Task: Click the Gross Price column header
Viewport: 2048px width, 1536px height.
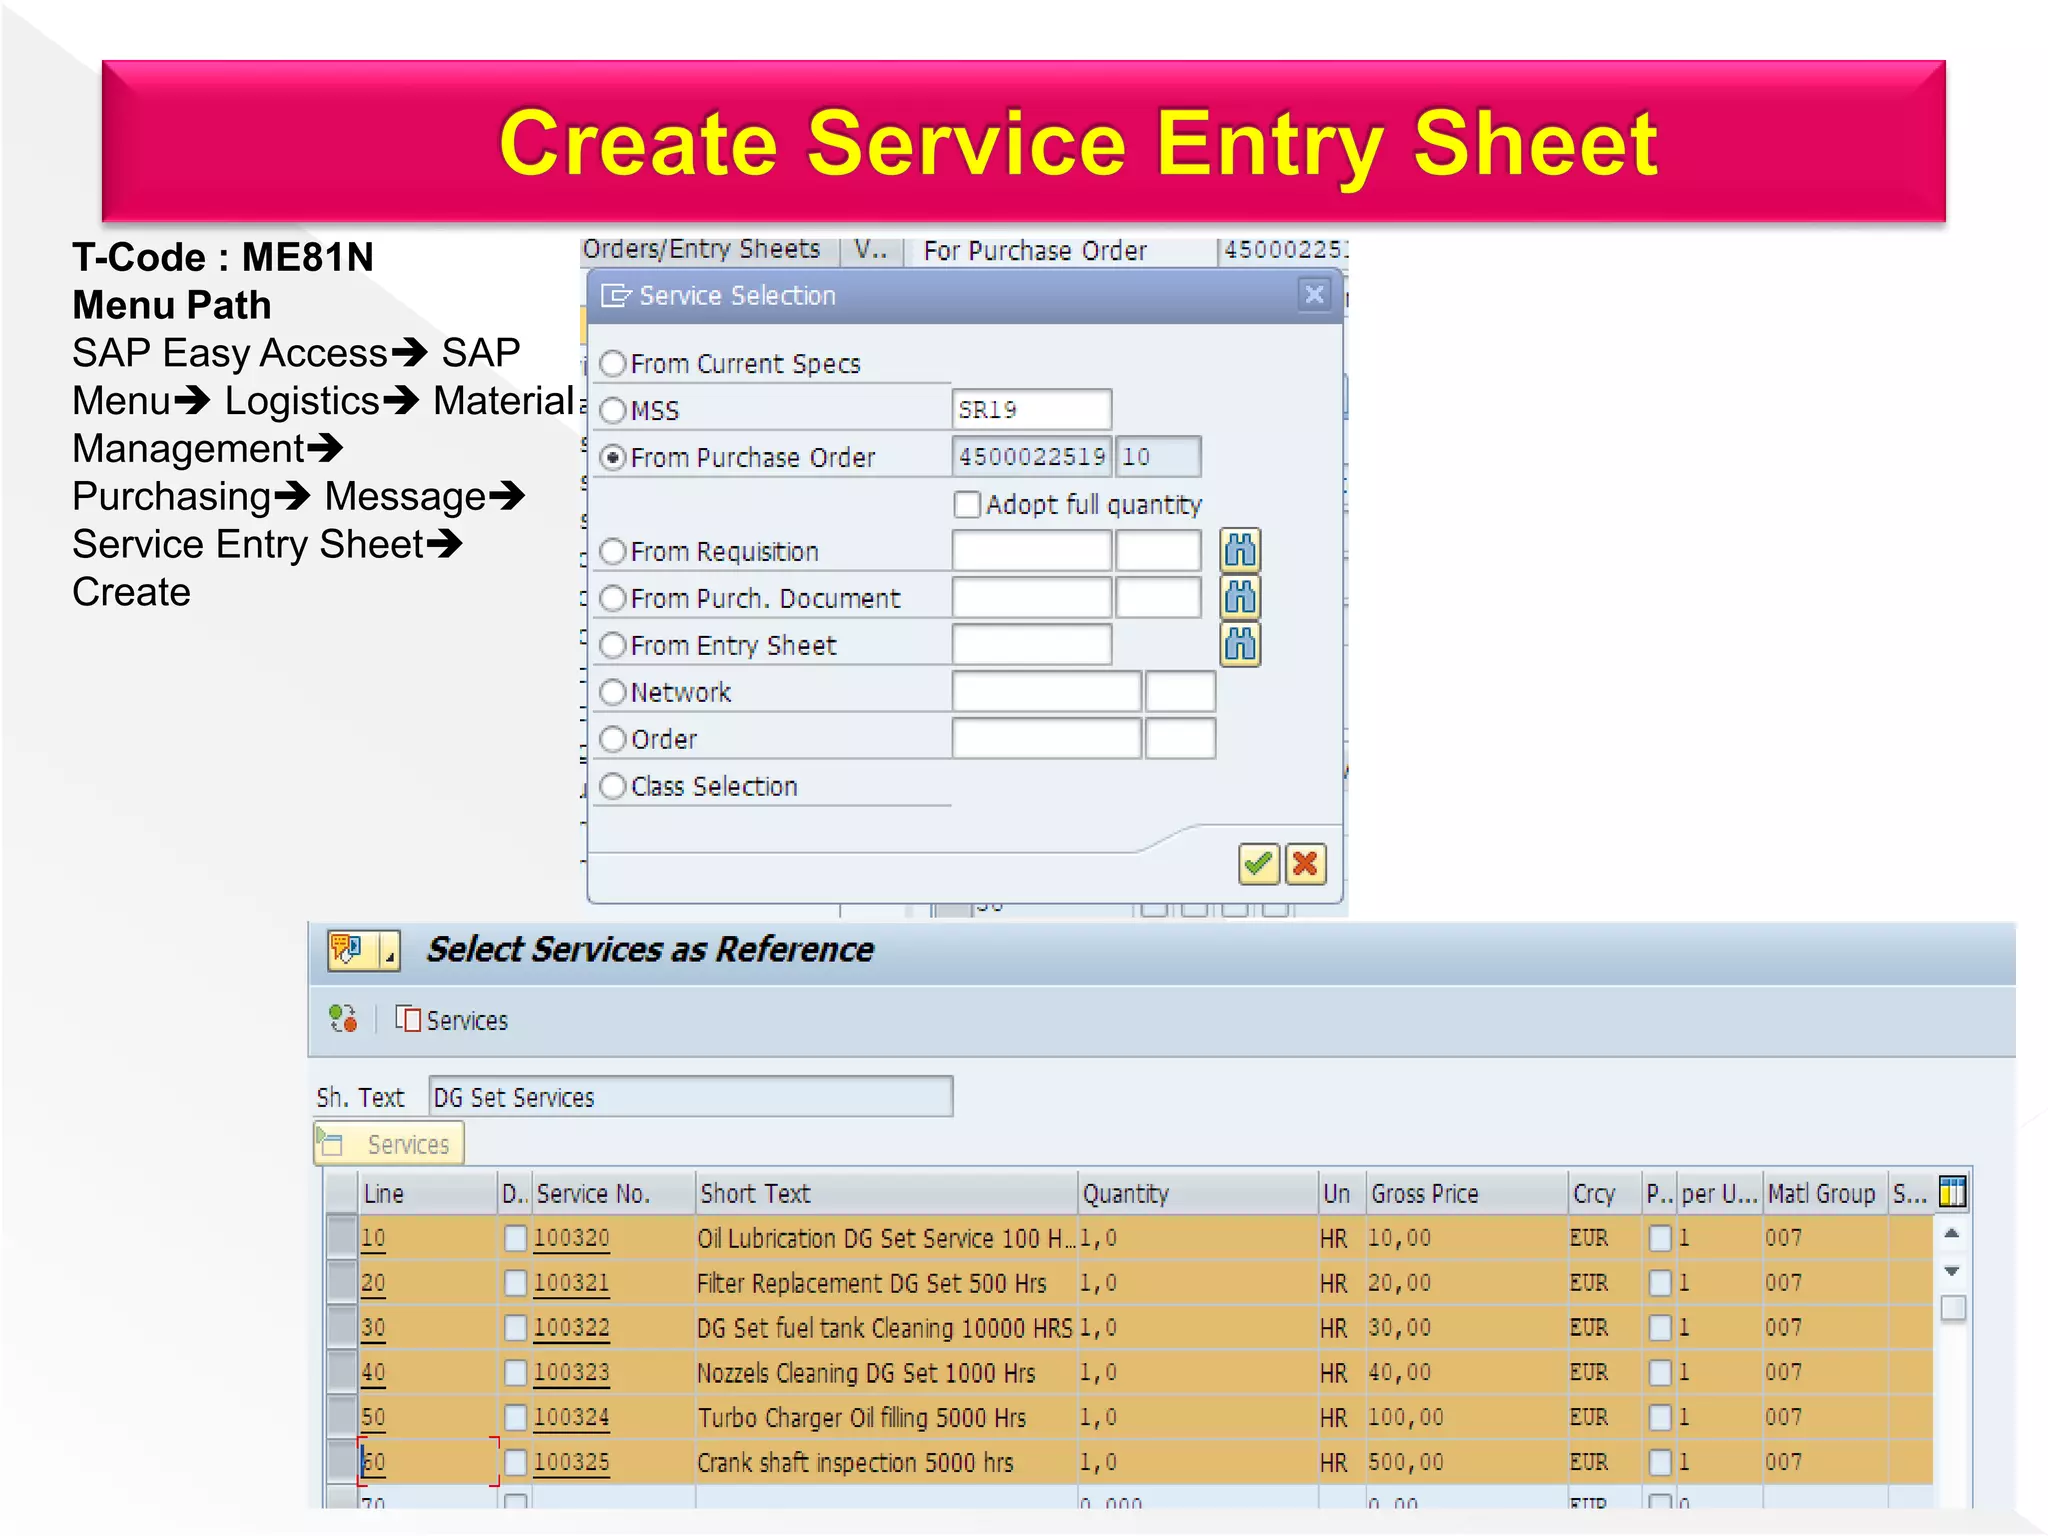Action: (x=1466, y=1193)
